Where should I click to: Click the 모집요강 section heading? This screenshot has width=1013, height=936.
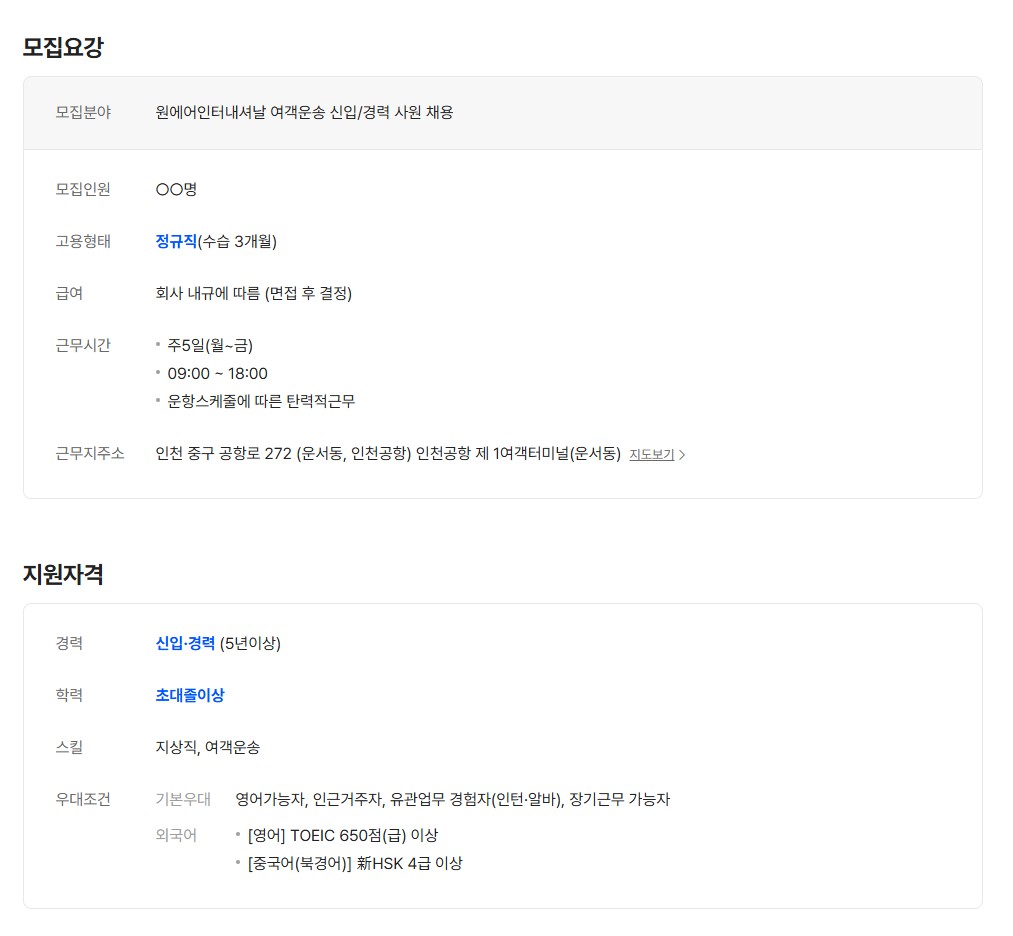[63, 47]
